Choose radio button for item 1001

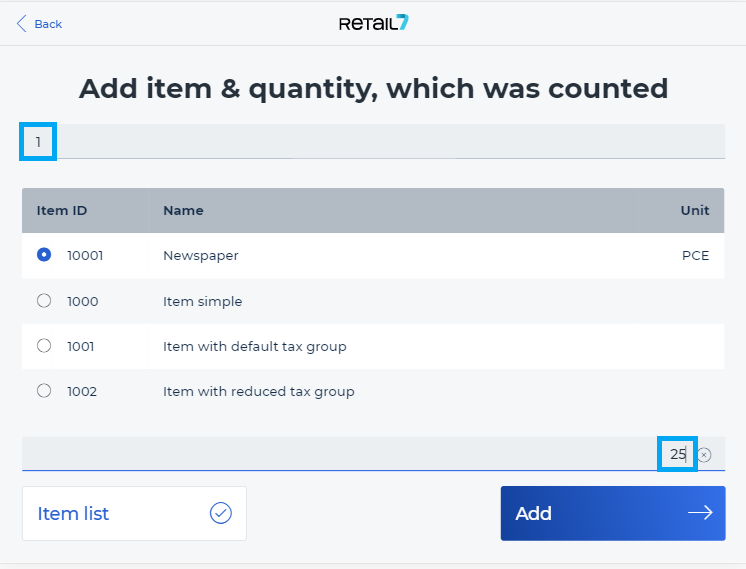click(44, 346)
